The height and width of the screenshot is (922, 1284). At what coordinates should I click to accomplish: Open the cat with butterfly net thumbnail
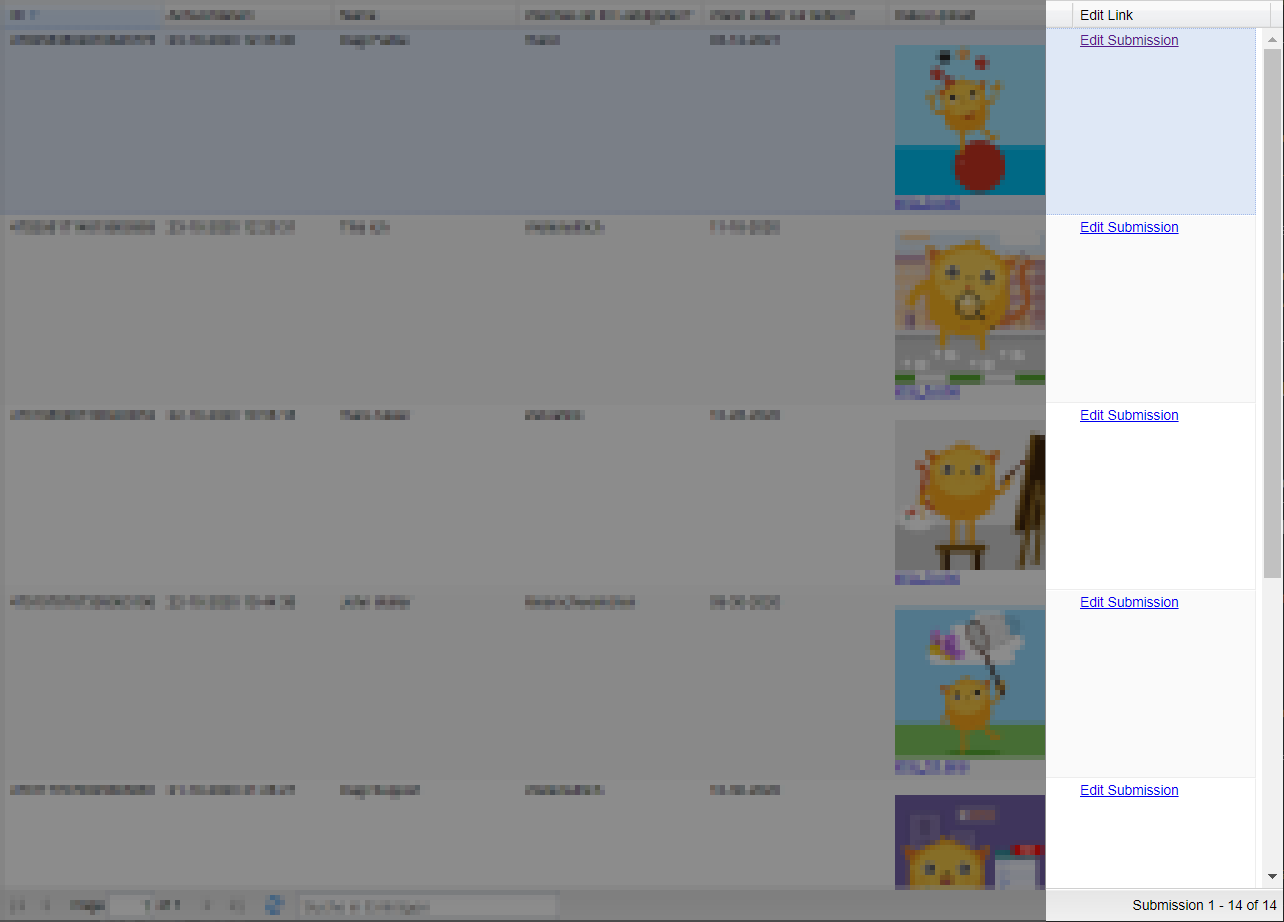click(969, 683)
